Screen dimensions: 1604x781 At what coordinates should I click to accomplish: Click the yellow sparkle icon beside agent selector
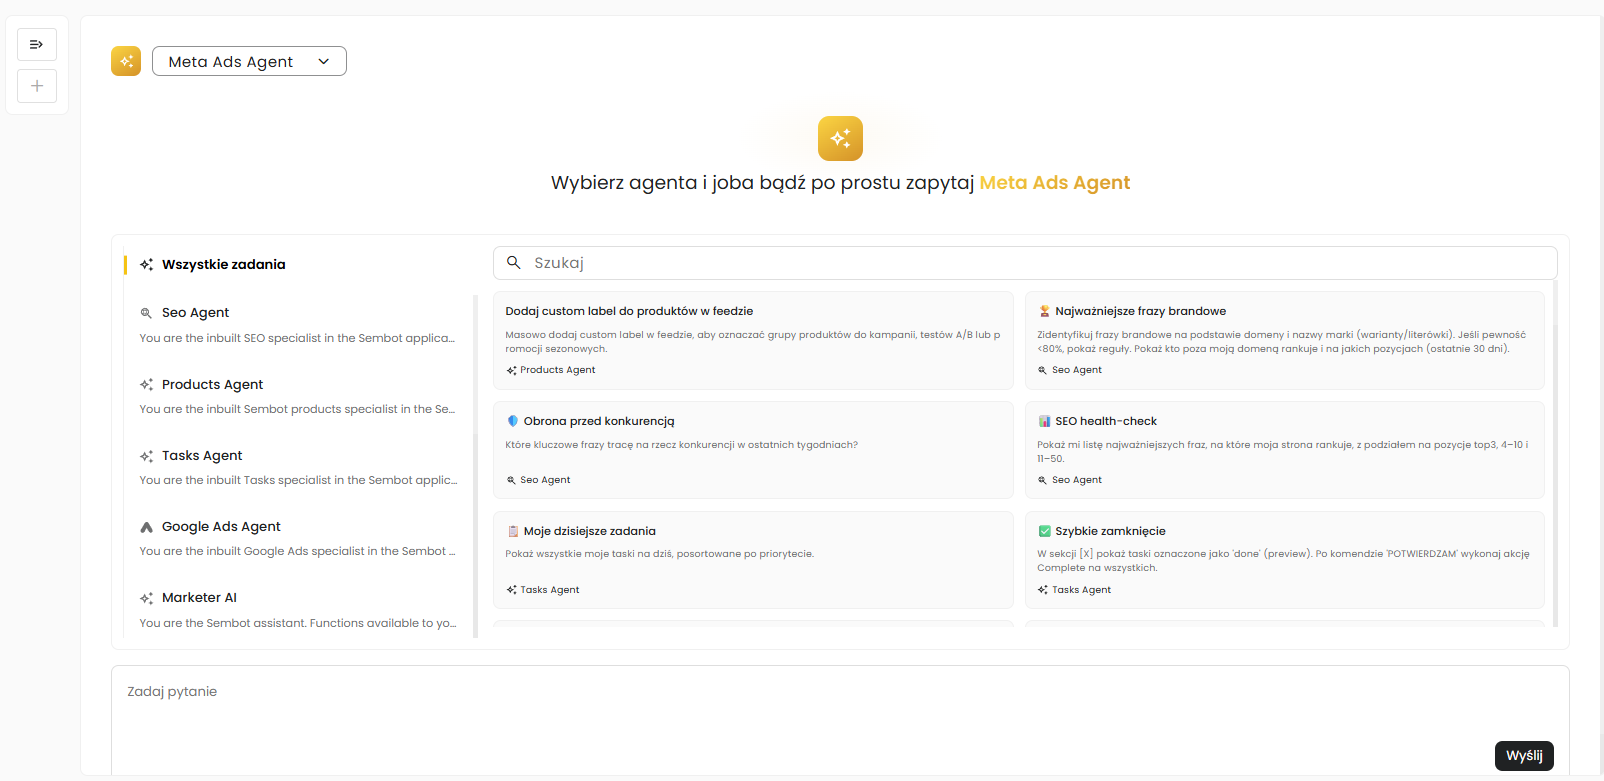click(126, 61)
